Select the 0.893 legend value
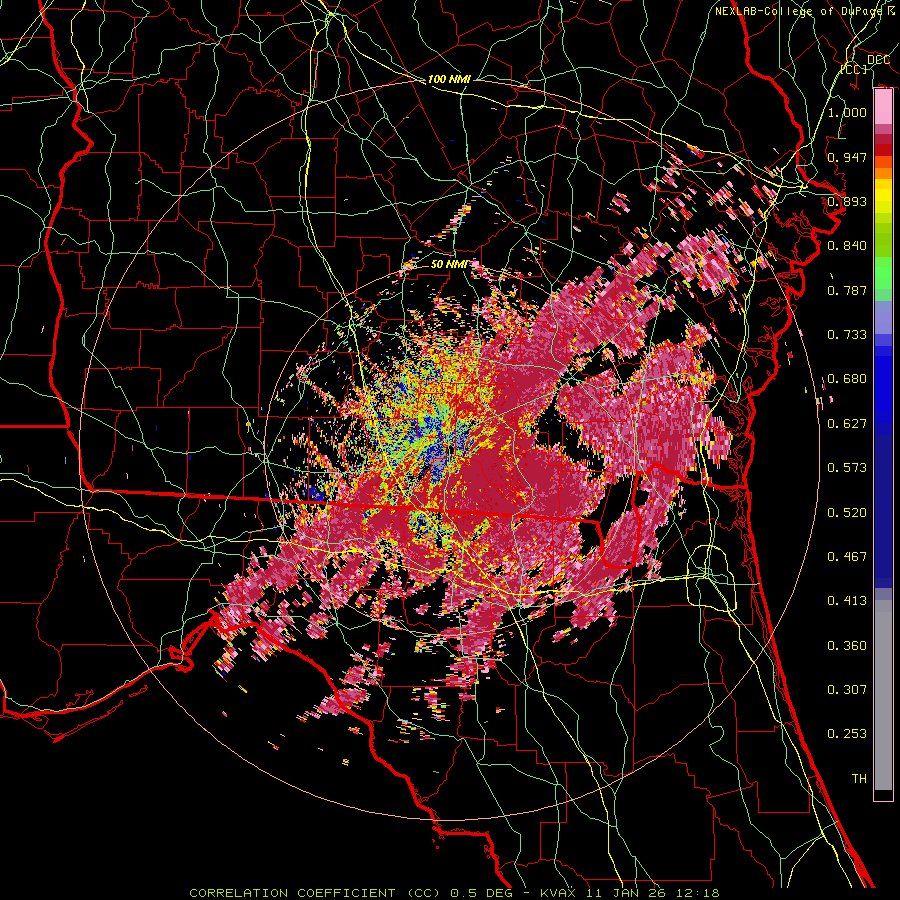The height and width of the screenshot is (900, 900). click(x=847, y=201)
